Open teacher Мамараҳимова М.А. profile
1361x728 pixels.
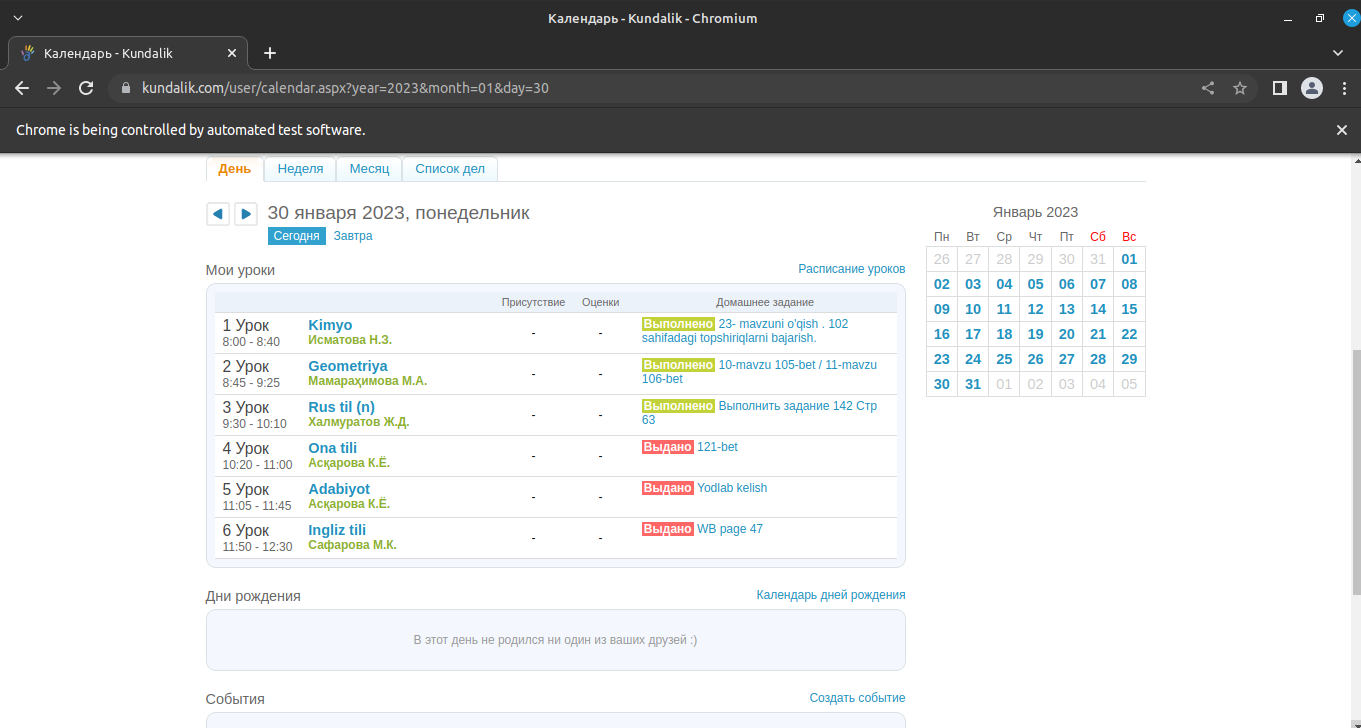click(x=368, y=381)
